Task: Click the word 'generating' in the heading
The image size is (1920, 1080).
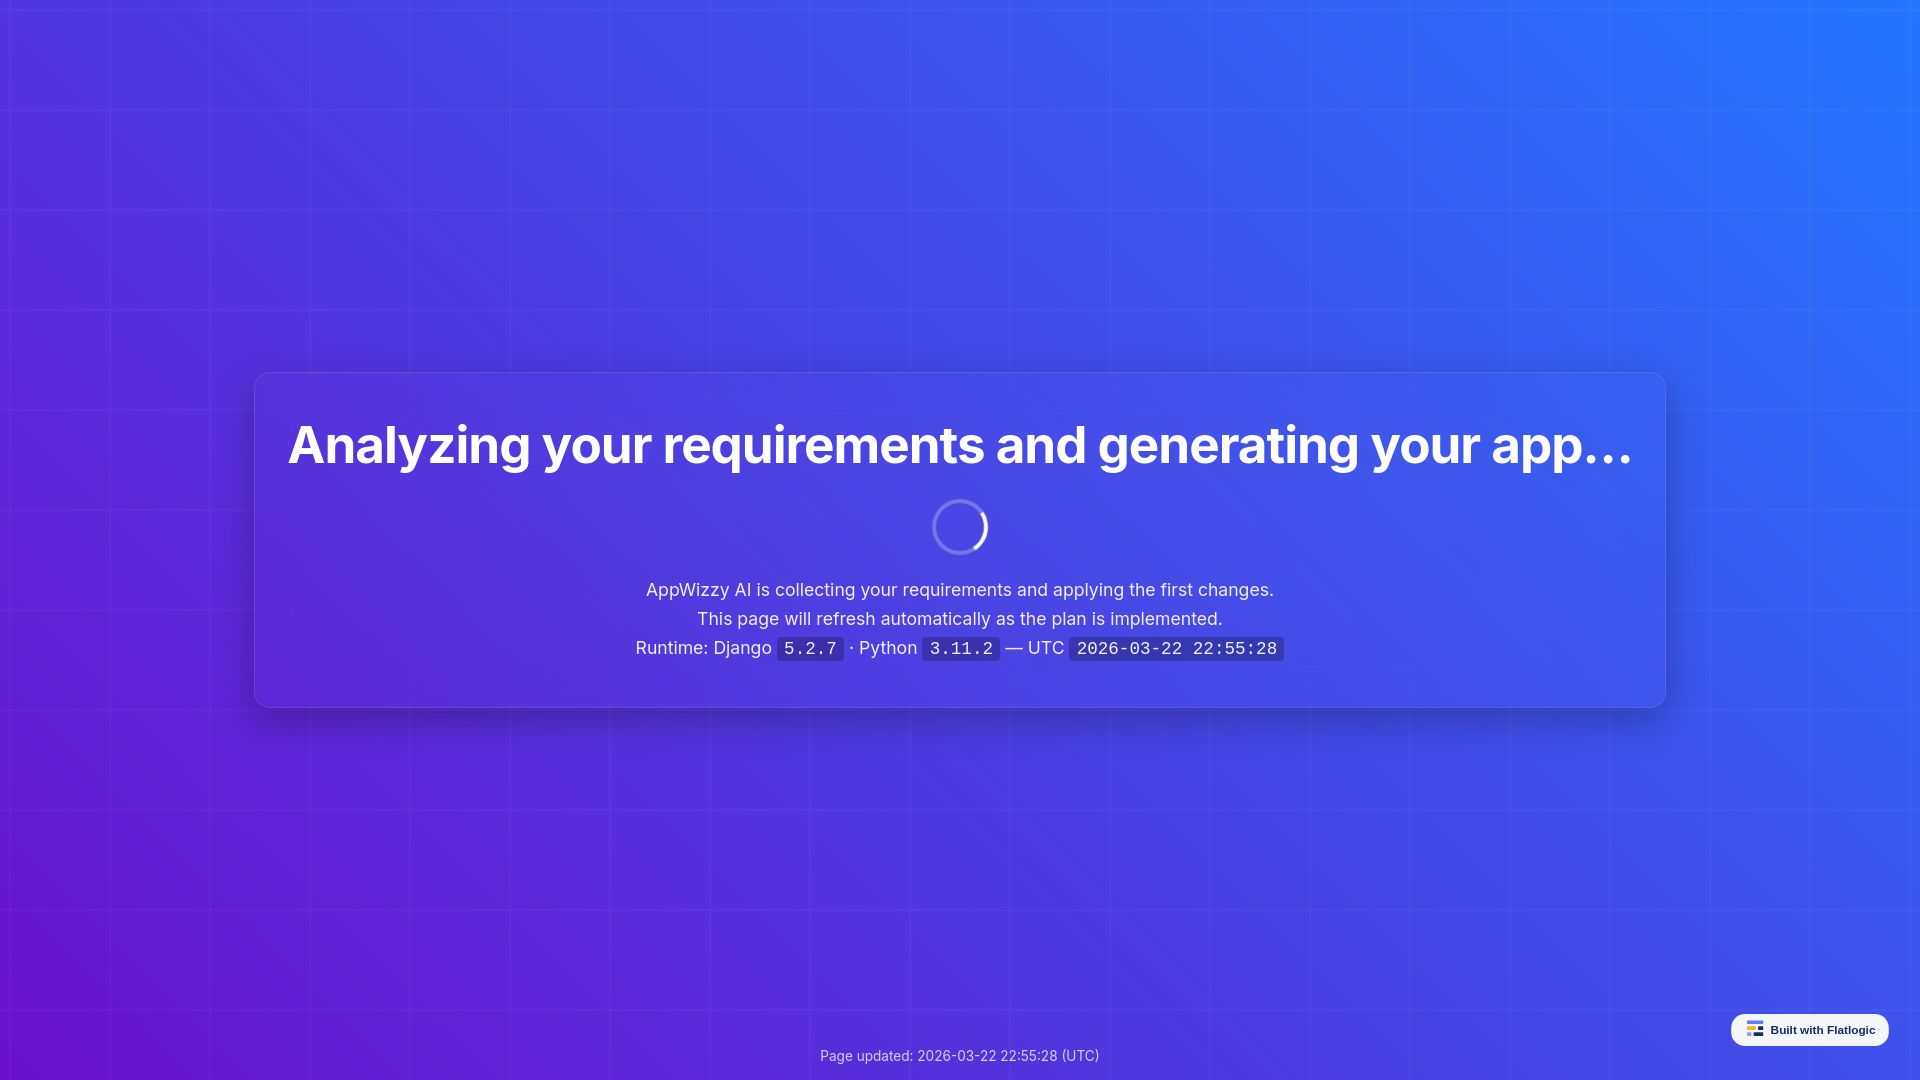Action: click(1228, 445)
